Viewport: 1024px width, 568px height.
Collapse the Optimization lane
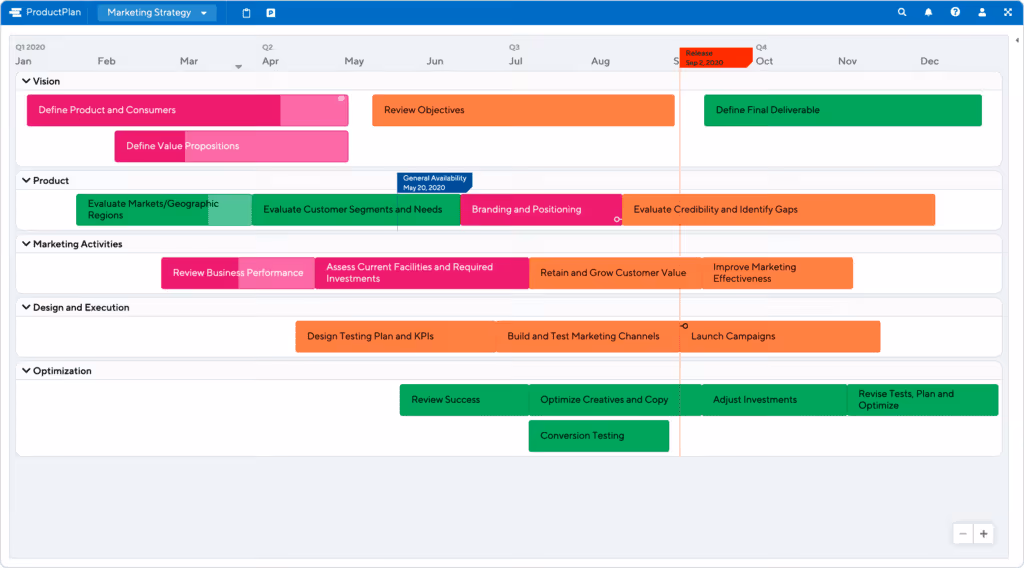coord(26,370)
